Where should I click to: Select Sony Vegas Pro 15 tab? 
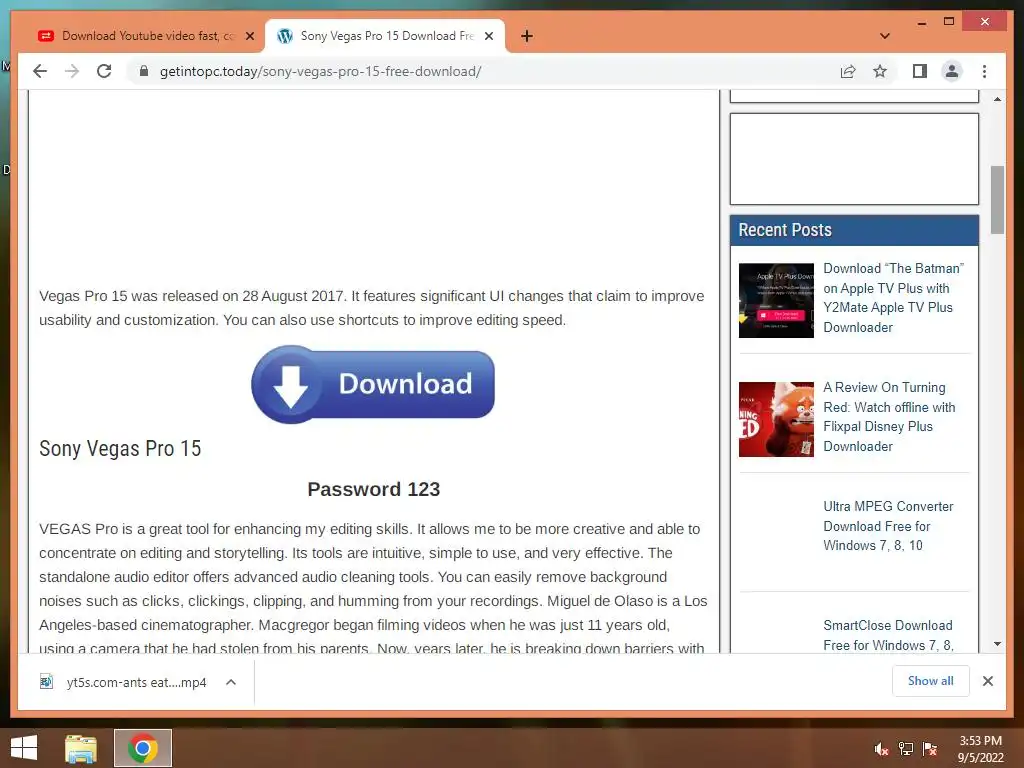[x=385, y=36]
